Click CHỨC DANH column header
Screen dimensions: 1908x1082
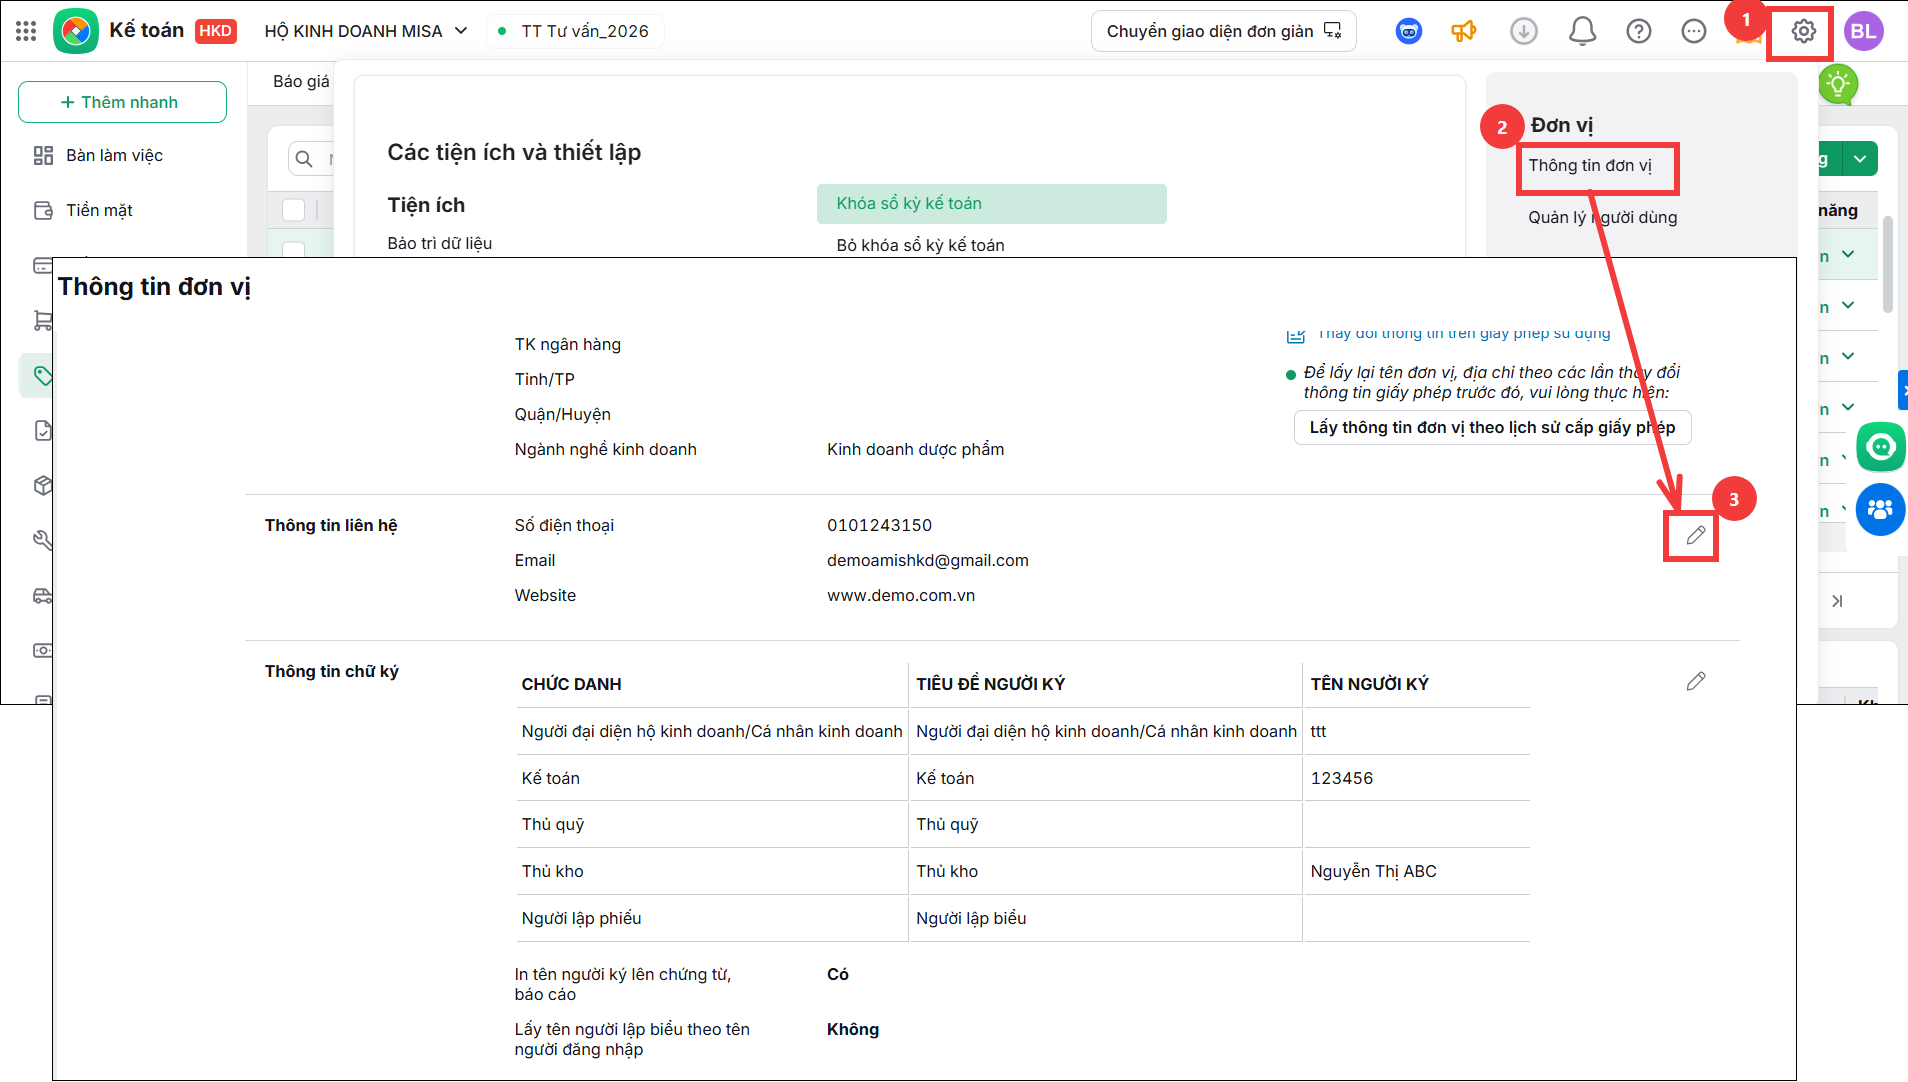tap(571, 684)
